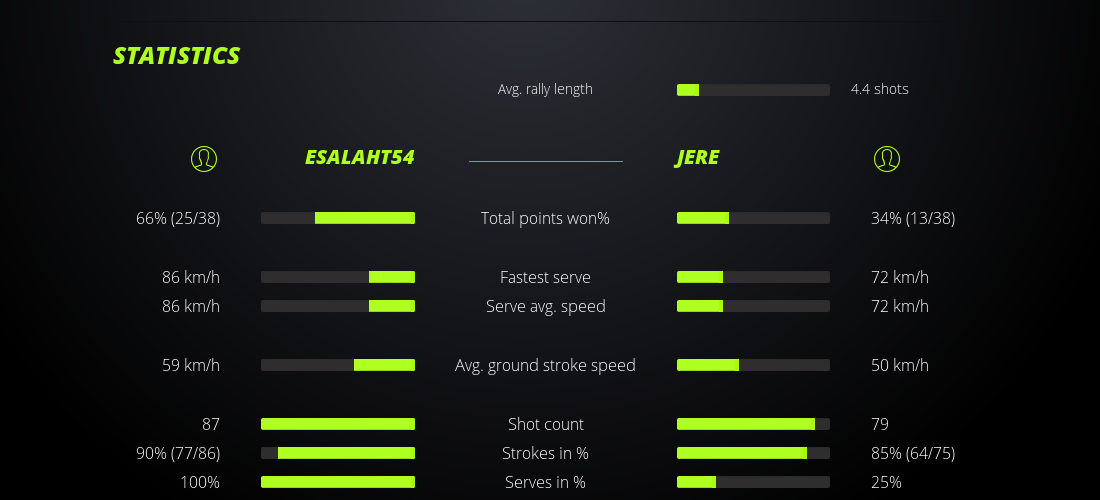Click JERE's Serves in % bar
Image resolution: width=1100 pixels, height=500 pixels.
click(x=753, y=482)
